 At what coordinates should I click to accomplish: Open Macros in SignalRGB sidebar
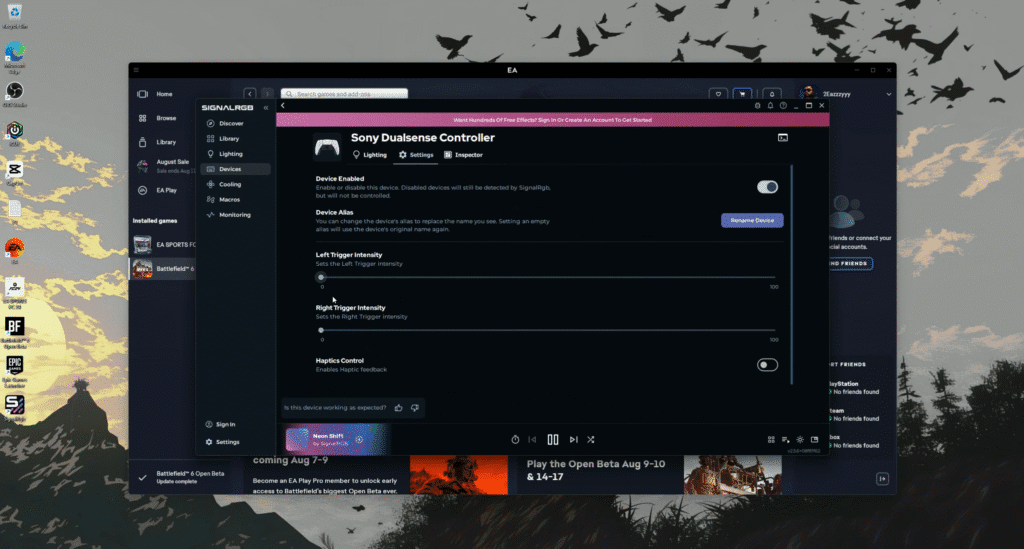tap(223, 199)
